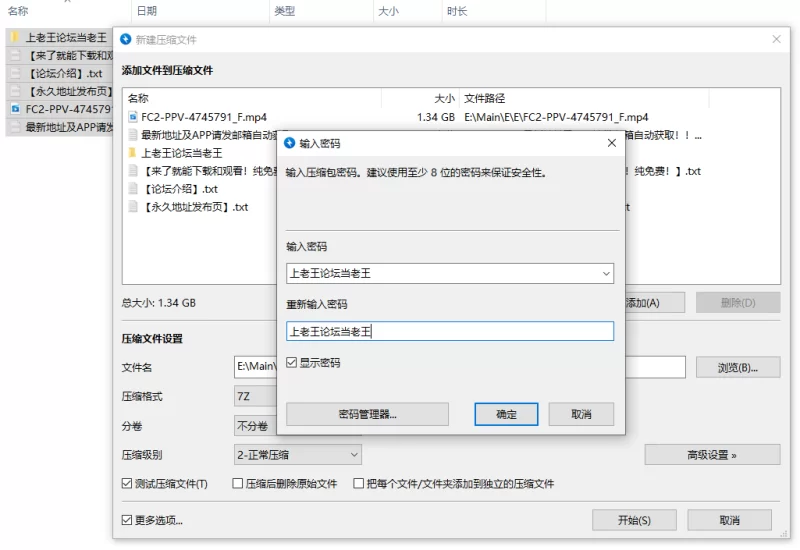Select 【永久地址发布页】.txt row name in archive list
800x550 pixels.
pos(194,207)
